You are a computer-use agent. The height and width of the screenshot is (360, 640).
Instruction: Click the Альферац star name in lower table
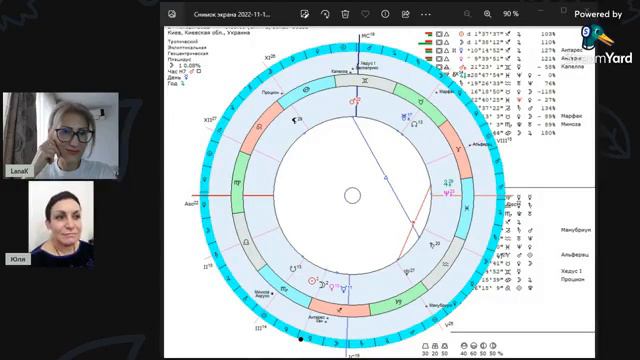point(575,255)
